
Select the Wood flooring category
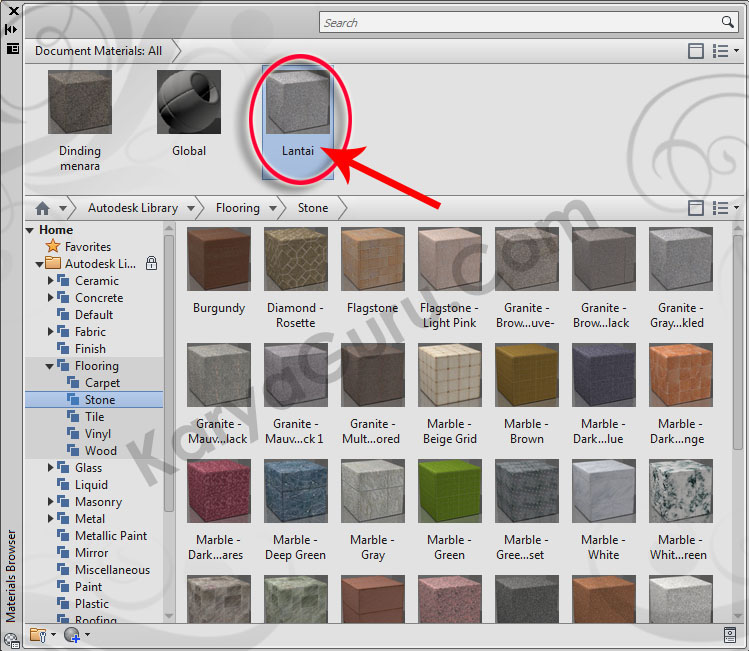pos(100,451)
